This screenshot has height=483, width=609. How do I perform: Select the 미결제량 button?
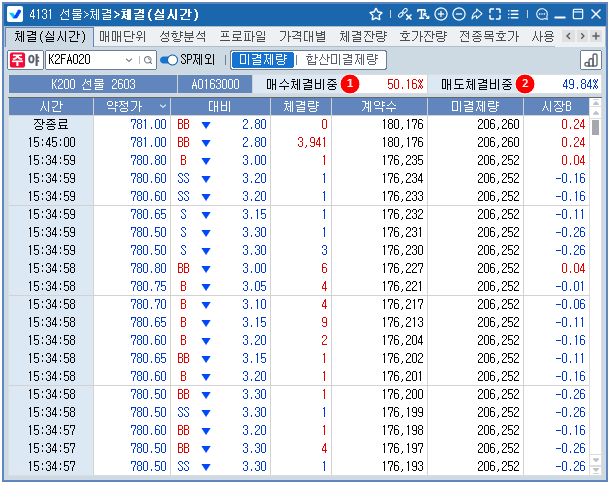point(264,60)
